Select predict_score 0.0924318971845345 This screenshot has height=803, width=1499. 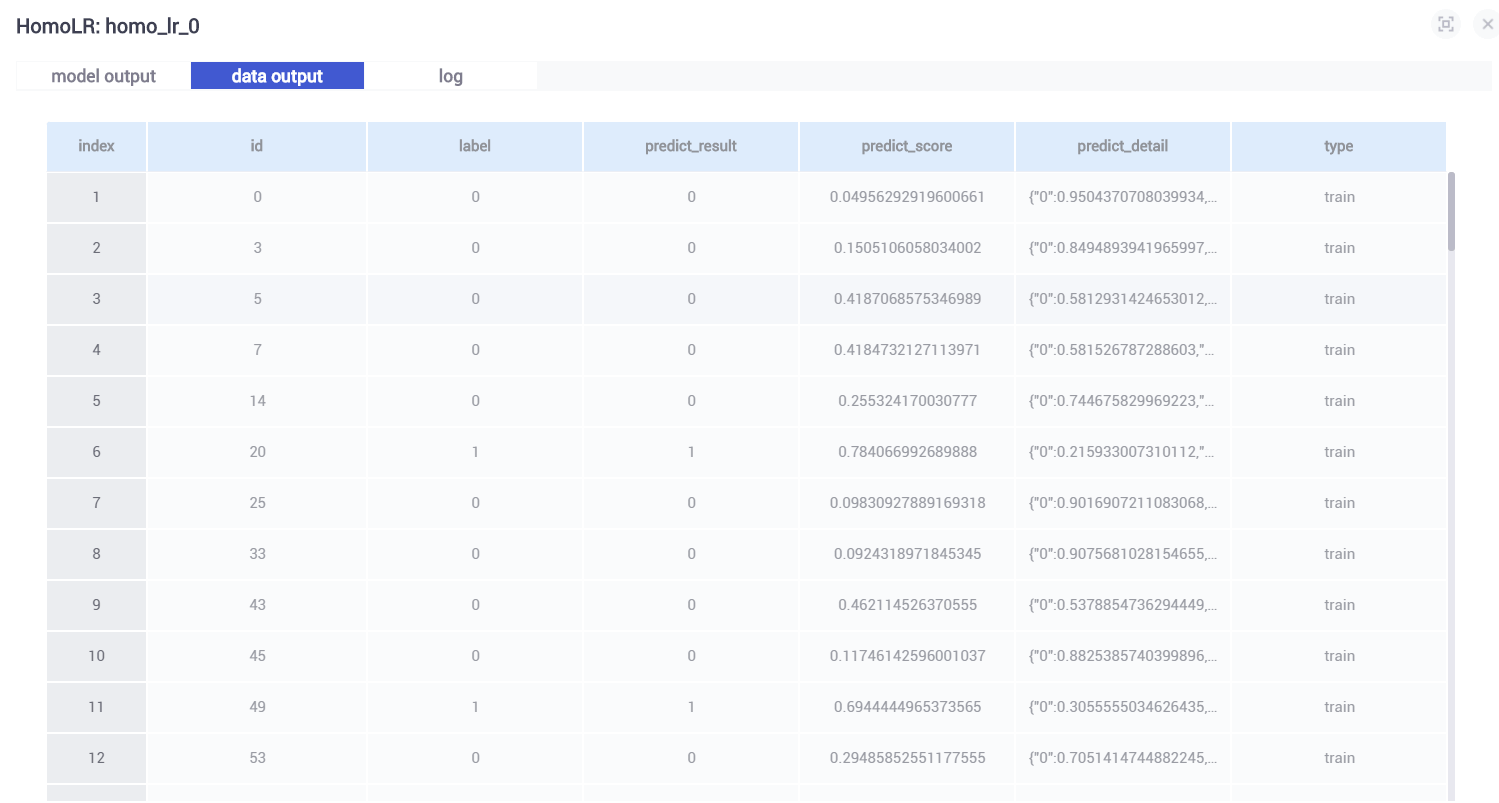coord(907,554)
